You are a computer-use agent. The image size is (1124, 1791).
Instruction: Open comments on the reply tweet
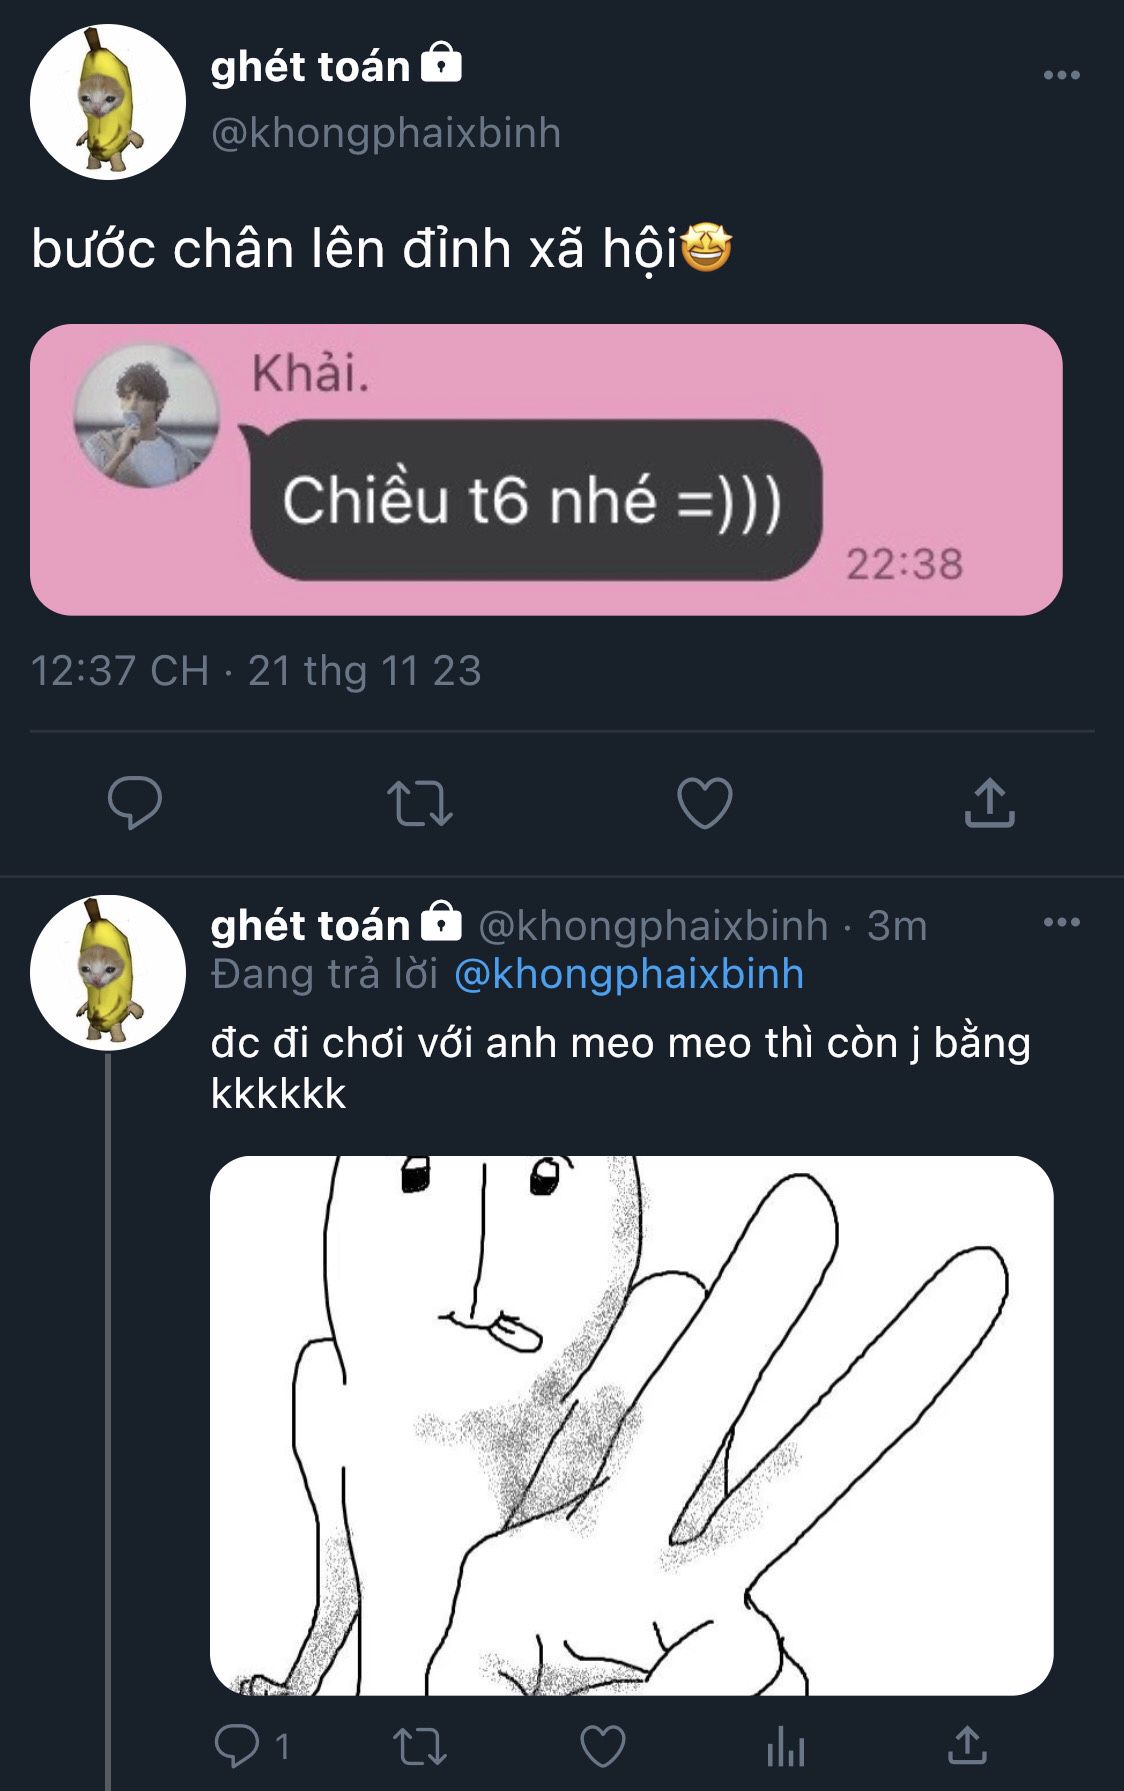[252, 1746]
